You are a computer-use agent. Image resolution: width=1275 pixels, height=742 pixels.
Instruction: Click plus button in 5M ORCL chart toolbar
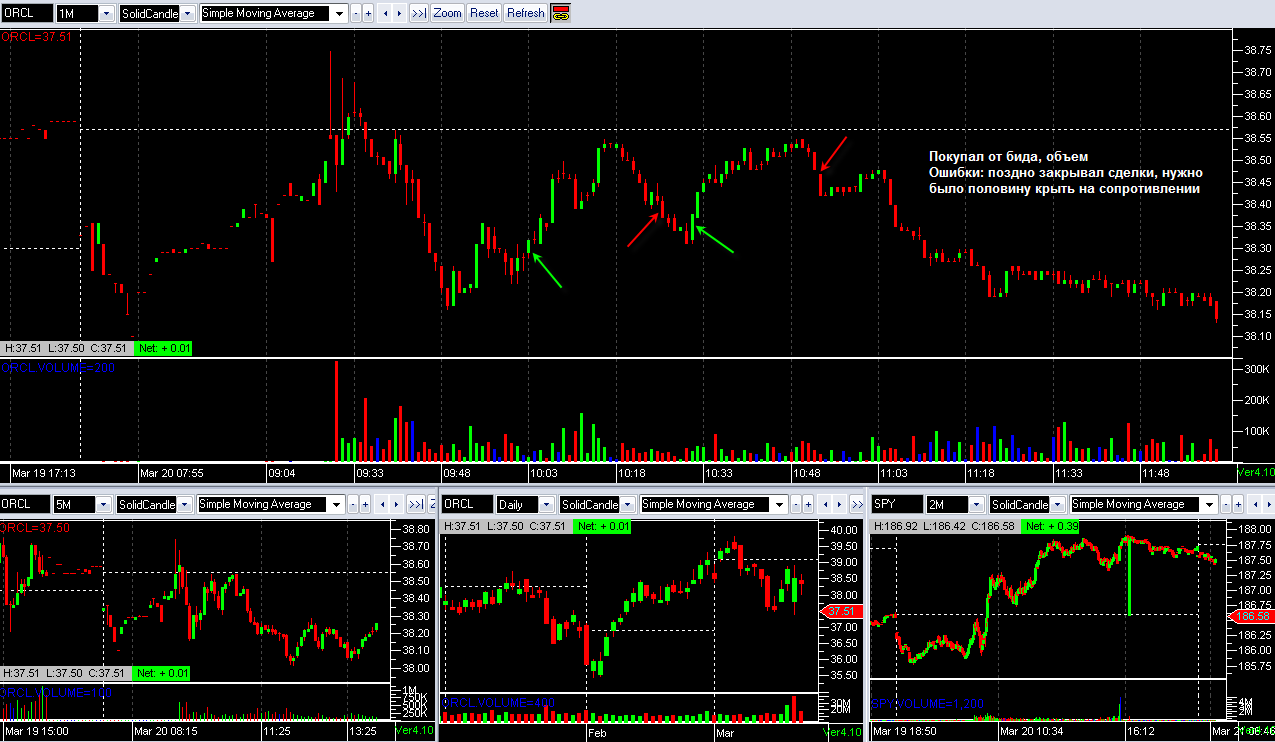pyautogui.click(x=364, y=504)
